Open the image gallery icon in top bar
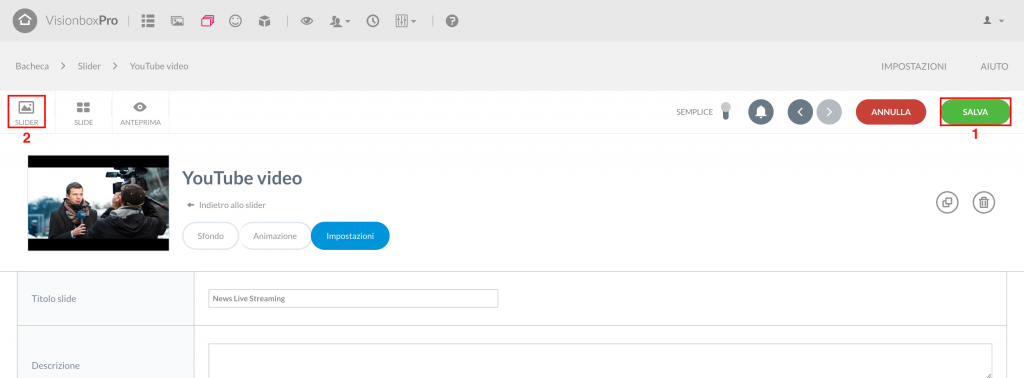The image size is (1024, 378). point(177,21)
